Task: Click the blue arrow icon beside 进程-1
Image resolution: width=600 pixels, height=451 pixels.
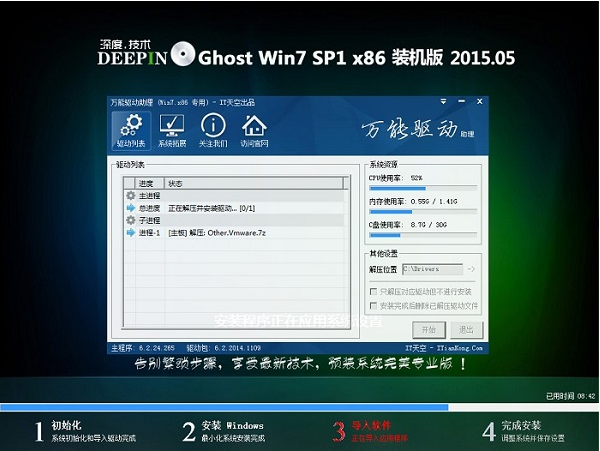Action: pos(131,233)
